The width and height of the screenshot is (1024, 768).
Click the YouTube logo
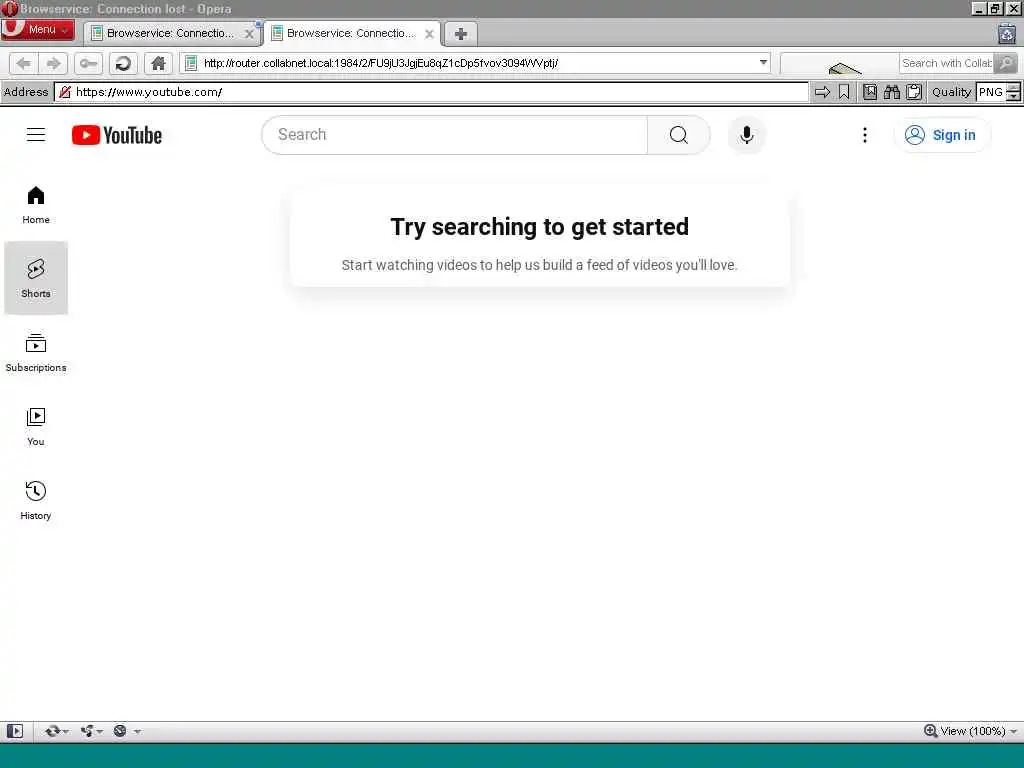117,135
